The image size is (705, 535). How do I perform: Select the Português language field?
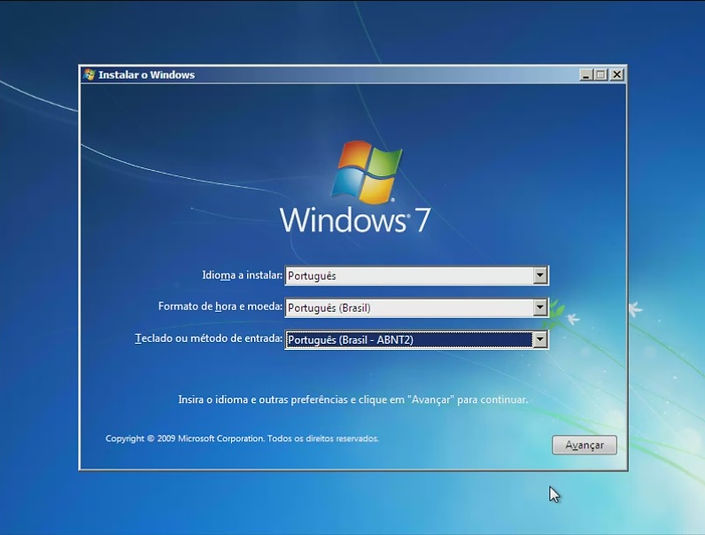416,276
